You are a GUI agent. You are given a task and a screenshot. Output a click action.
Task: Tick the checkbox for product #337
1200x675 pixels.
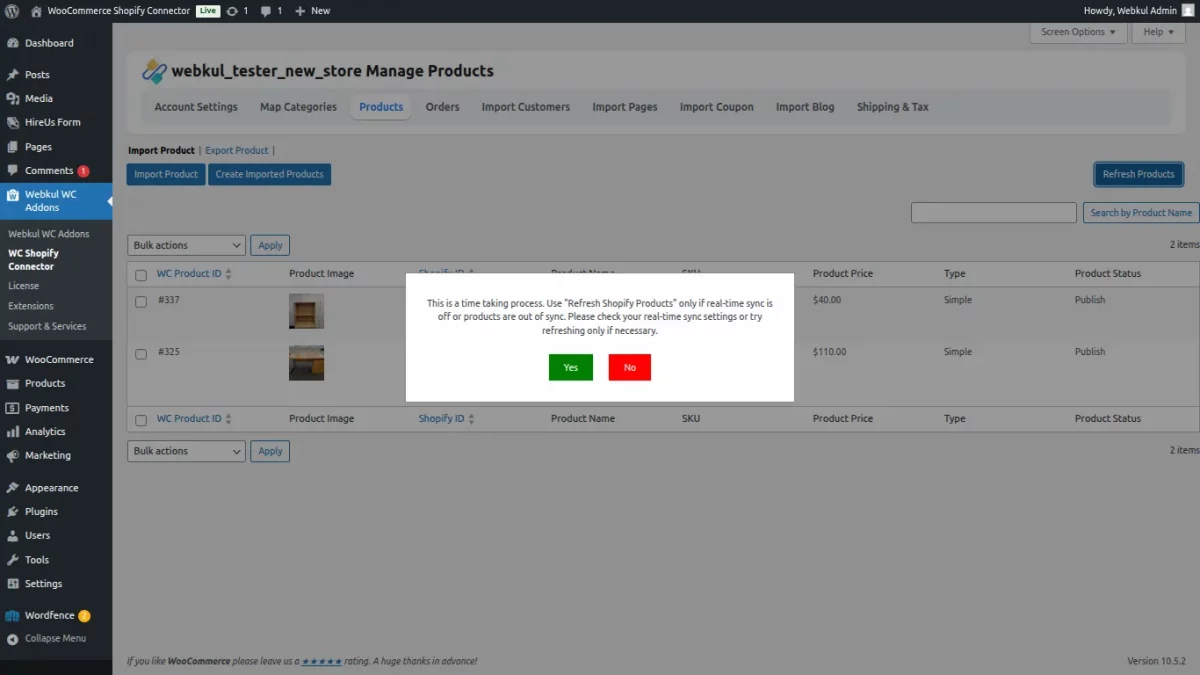pyautogui.click(x=140, y=300)
